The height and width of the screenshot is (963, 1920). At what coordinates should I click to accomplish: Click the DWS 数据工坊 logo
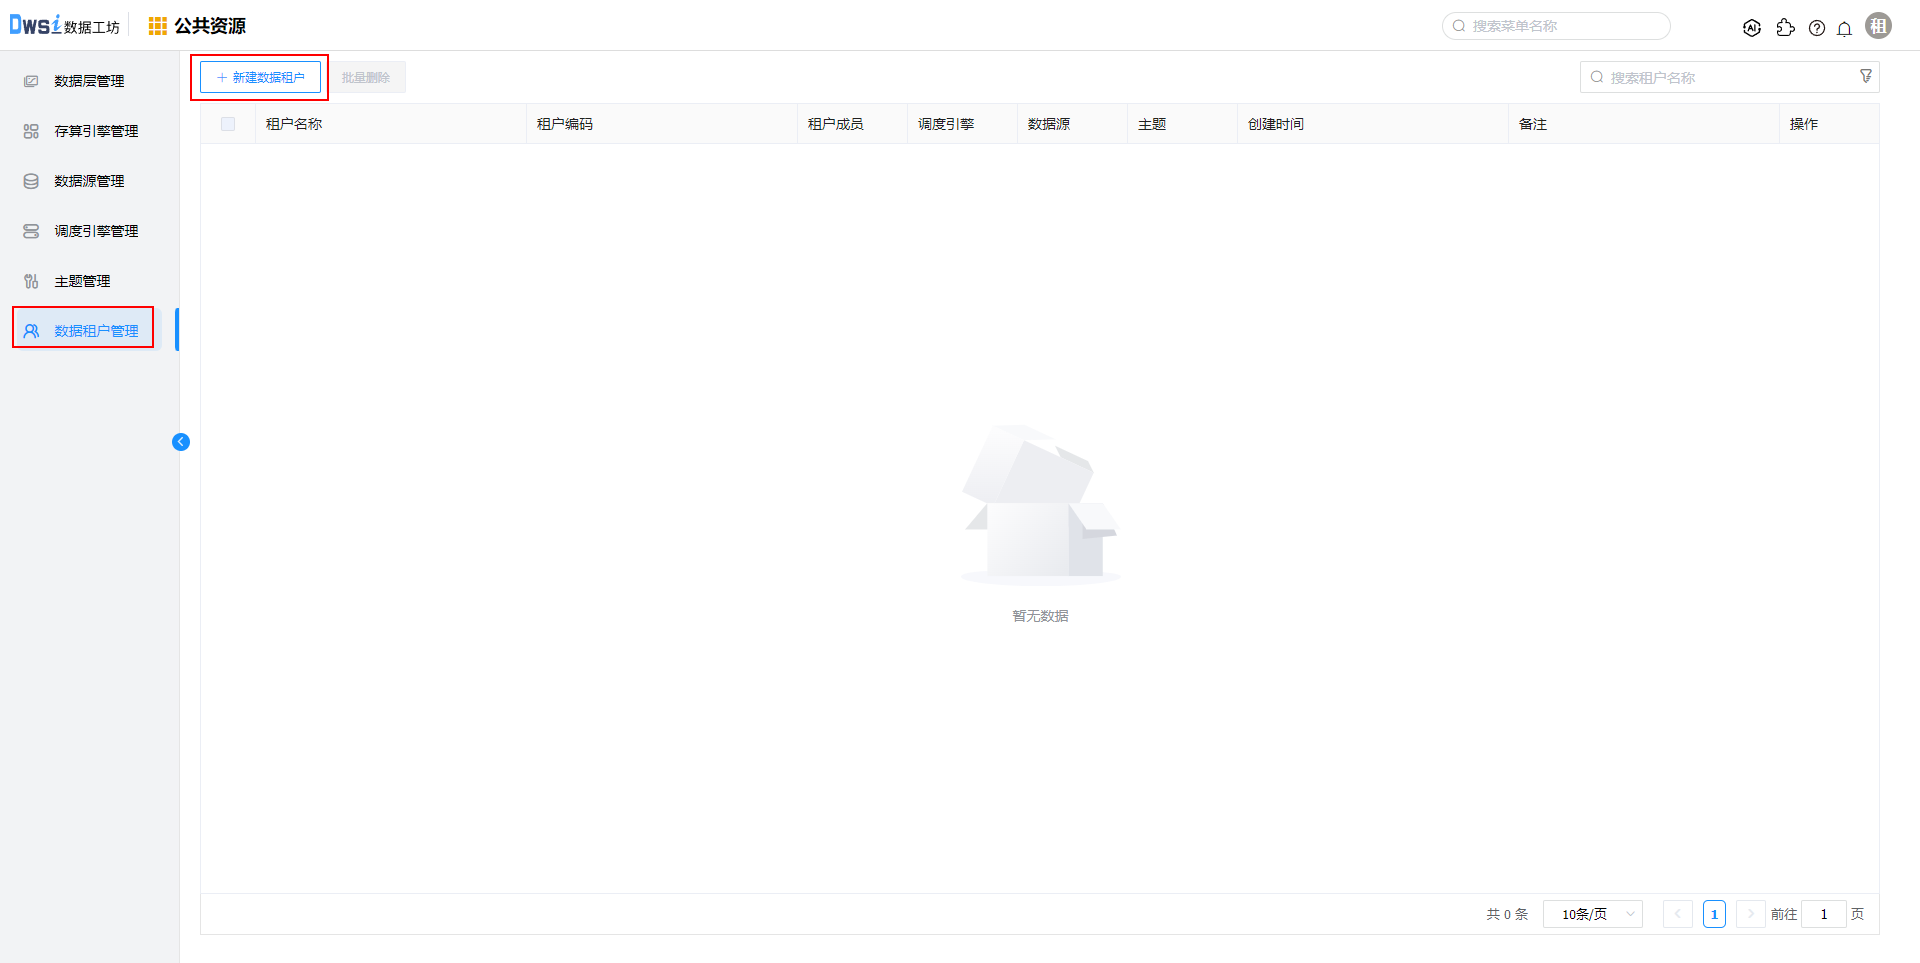tap(64, 26)
